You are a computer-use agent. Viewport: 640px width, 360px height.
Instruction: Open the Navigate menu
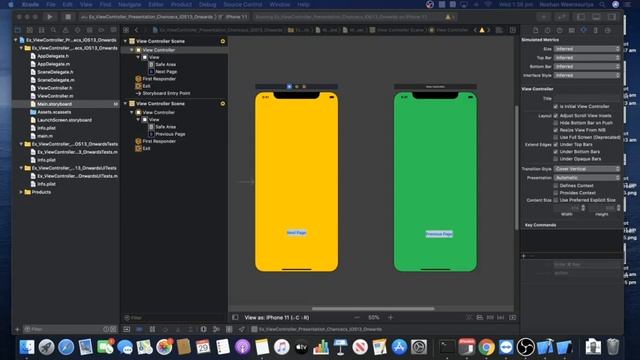(x=129, y=4)
